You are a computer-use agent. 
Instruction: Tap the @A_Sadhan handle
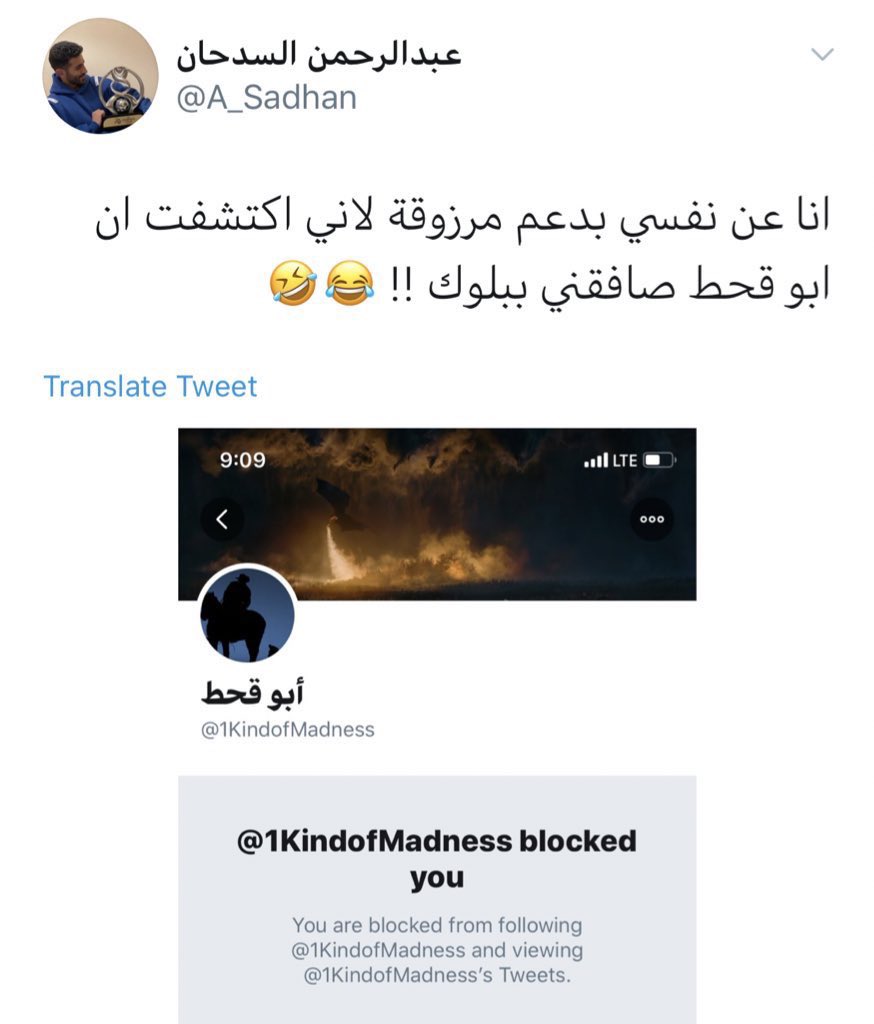267,98
